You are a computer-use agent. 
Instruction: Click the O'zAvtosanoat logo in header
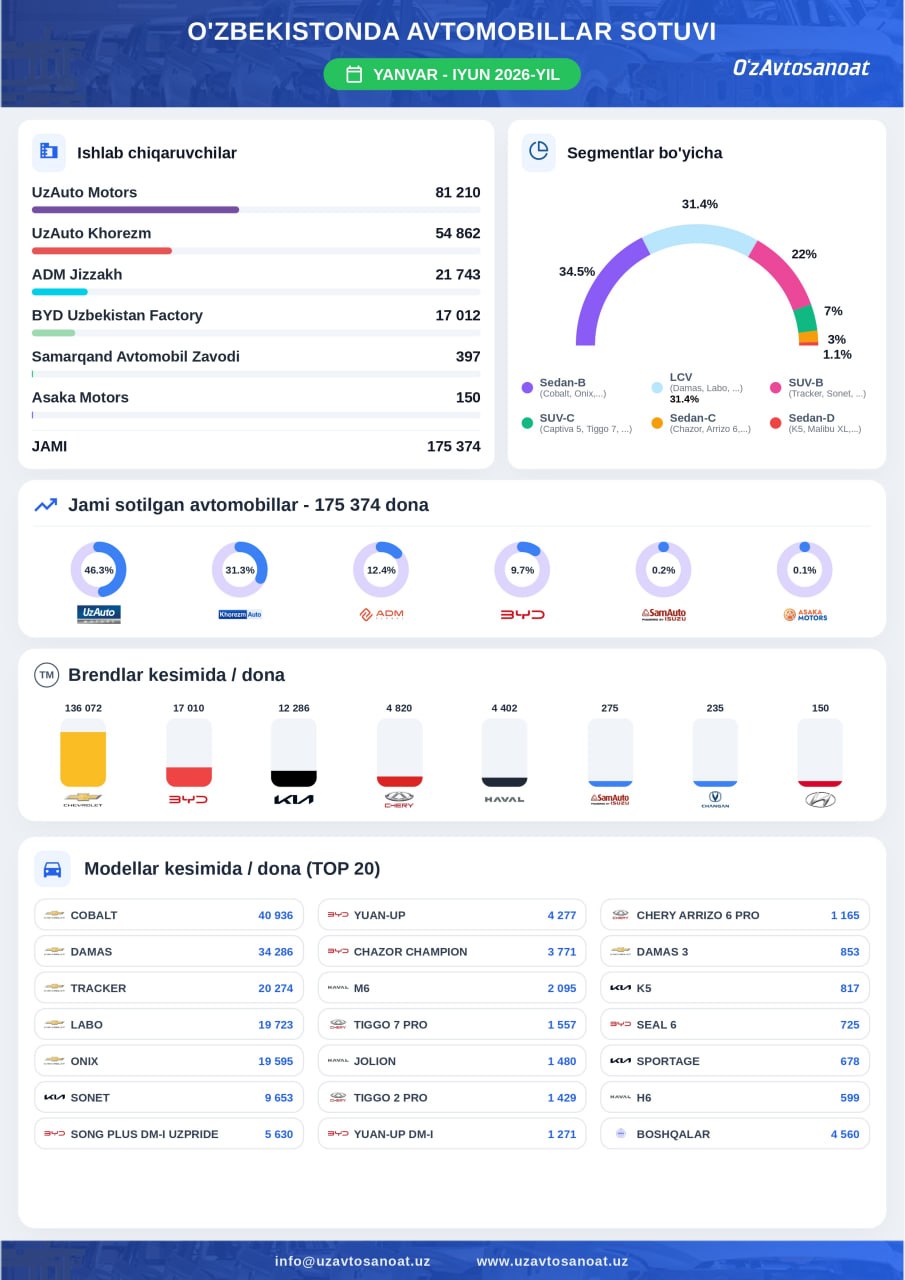pos(801,68)
